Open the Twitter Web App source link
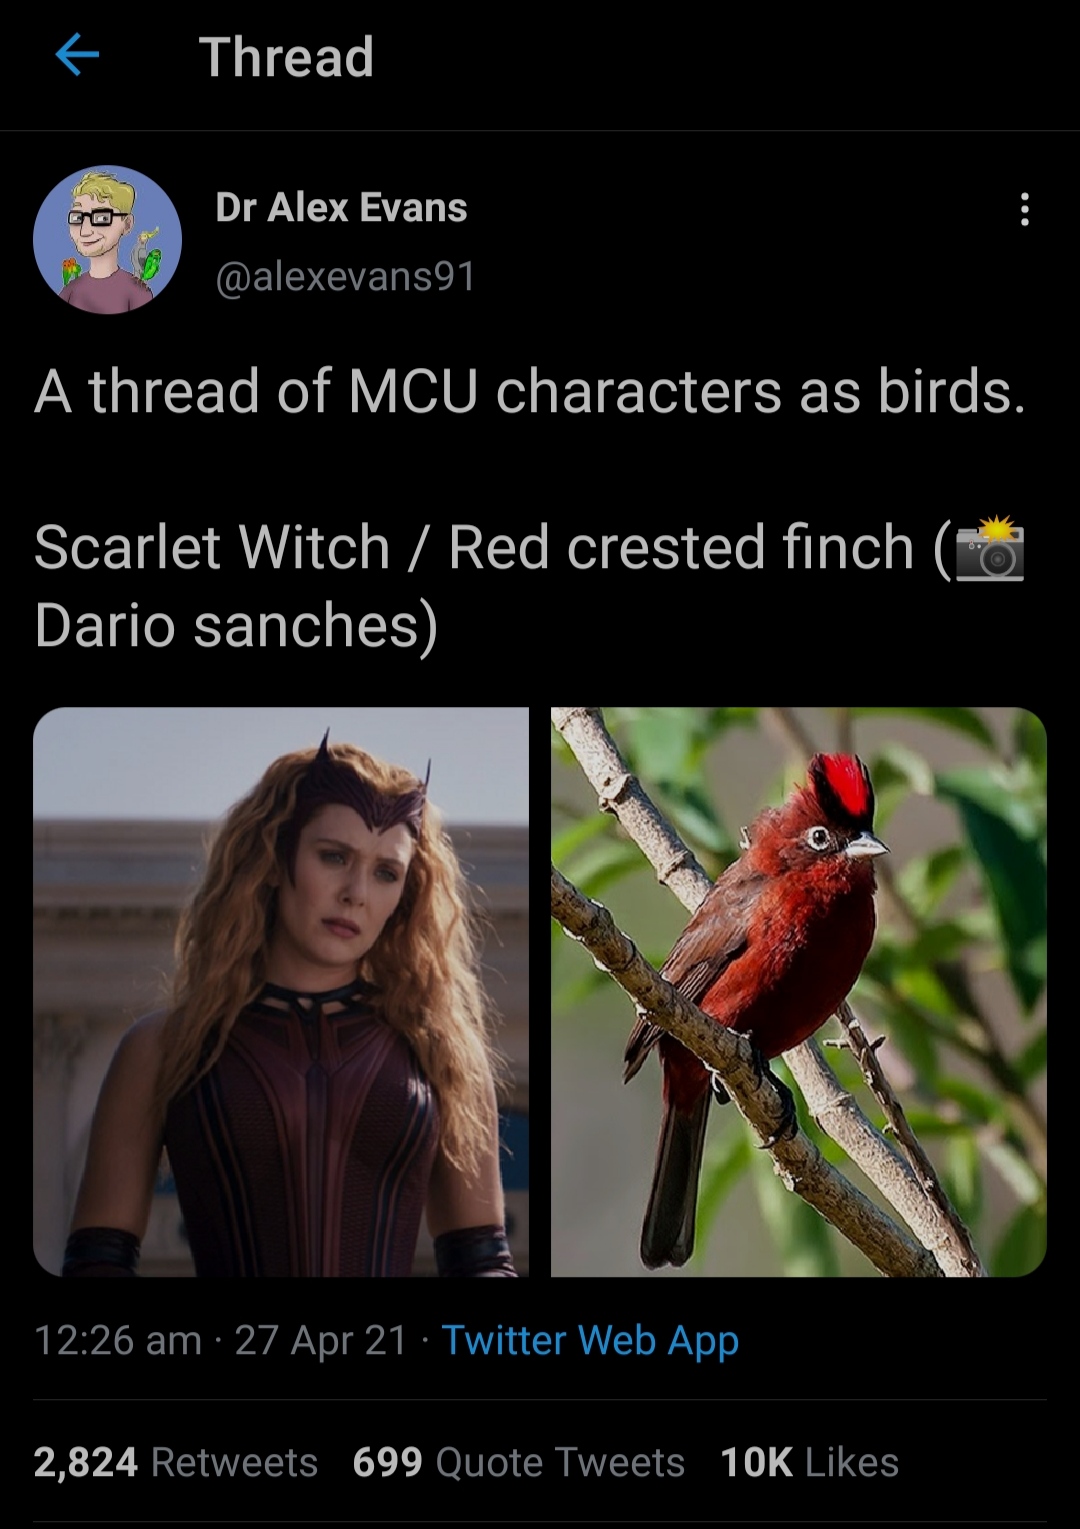Screen dimensions: 1080x1529 coord(590,1340)
